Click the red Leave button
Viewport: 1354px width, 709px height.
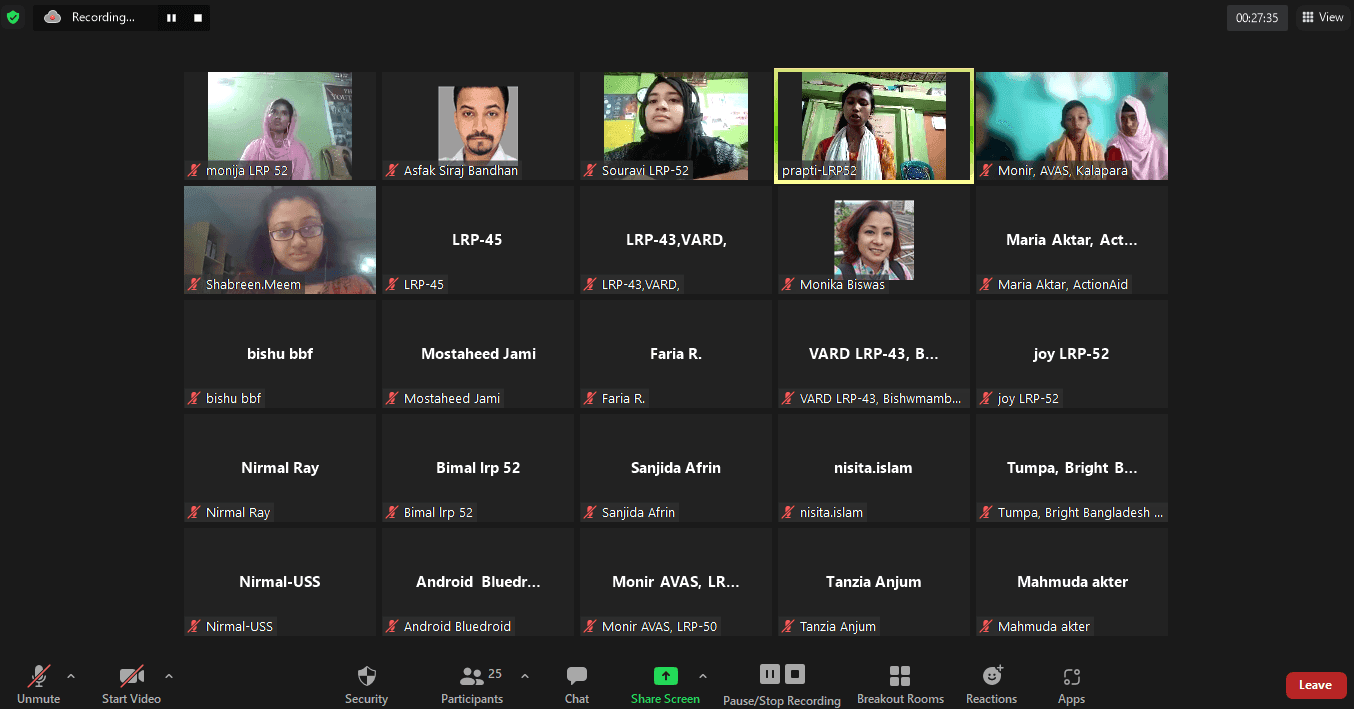point(1315,685)
